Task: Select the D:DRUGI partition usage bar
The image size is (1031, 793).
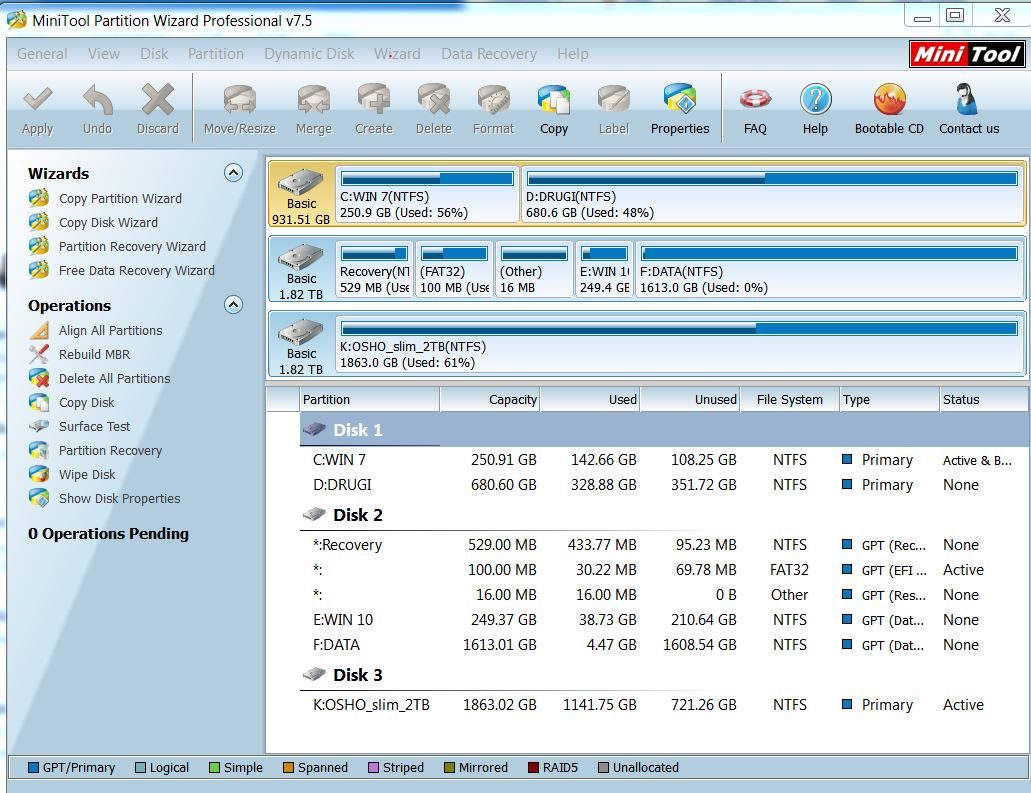Action: 772,179
